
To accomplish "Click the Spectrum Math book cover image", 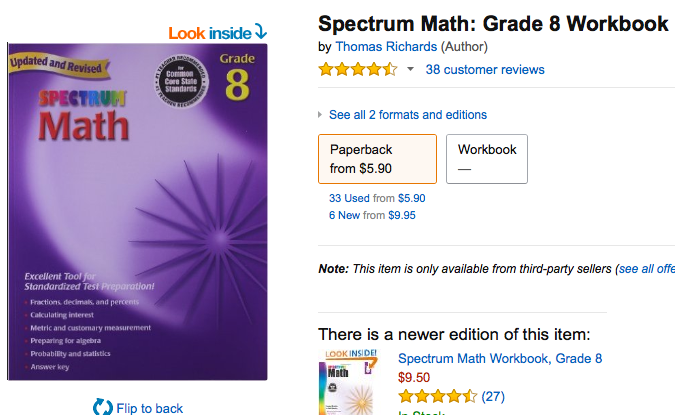I will coord(137,211).
